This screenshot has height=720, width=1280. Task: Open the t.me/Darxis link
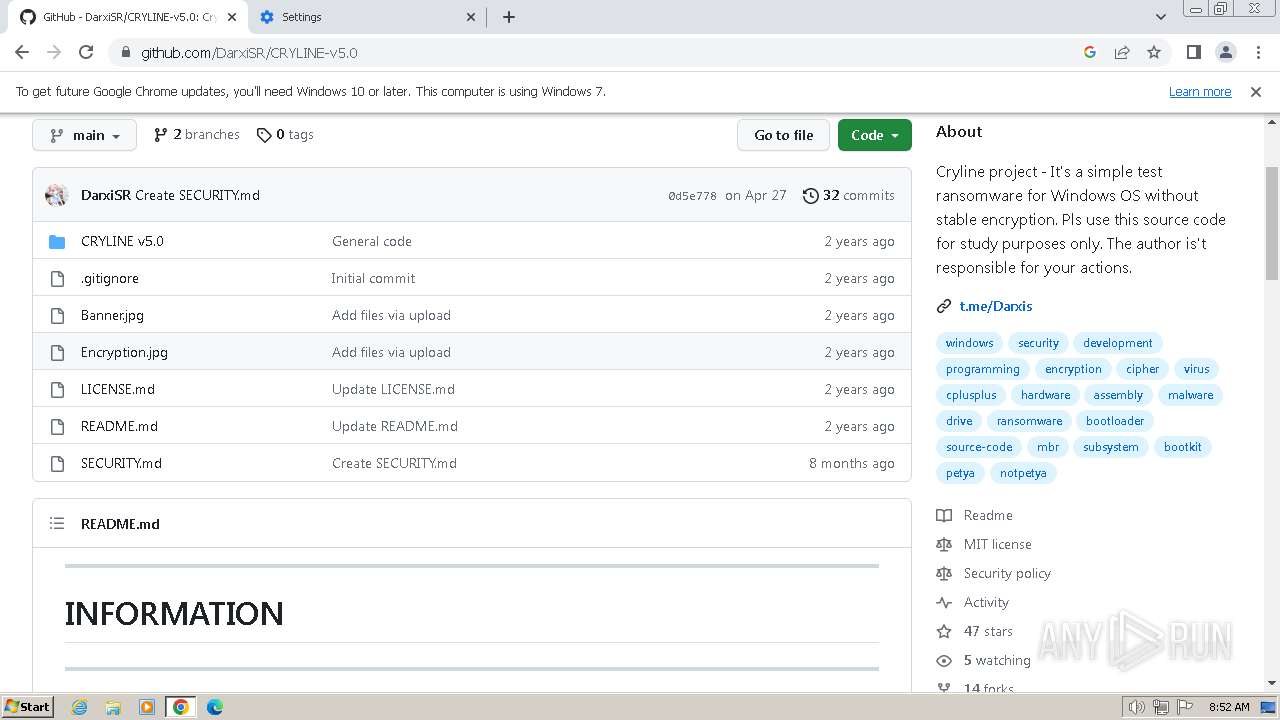point(995,306)
